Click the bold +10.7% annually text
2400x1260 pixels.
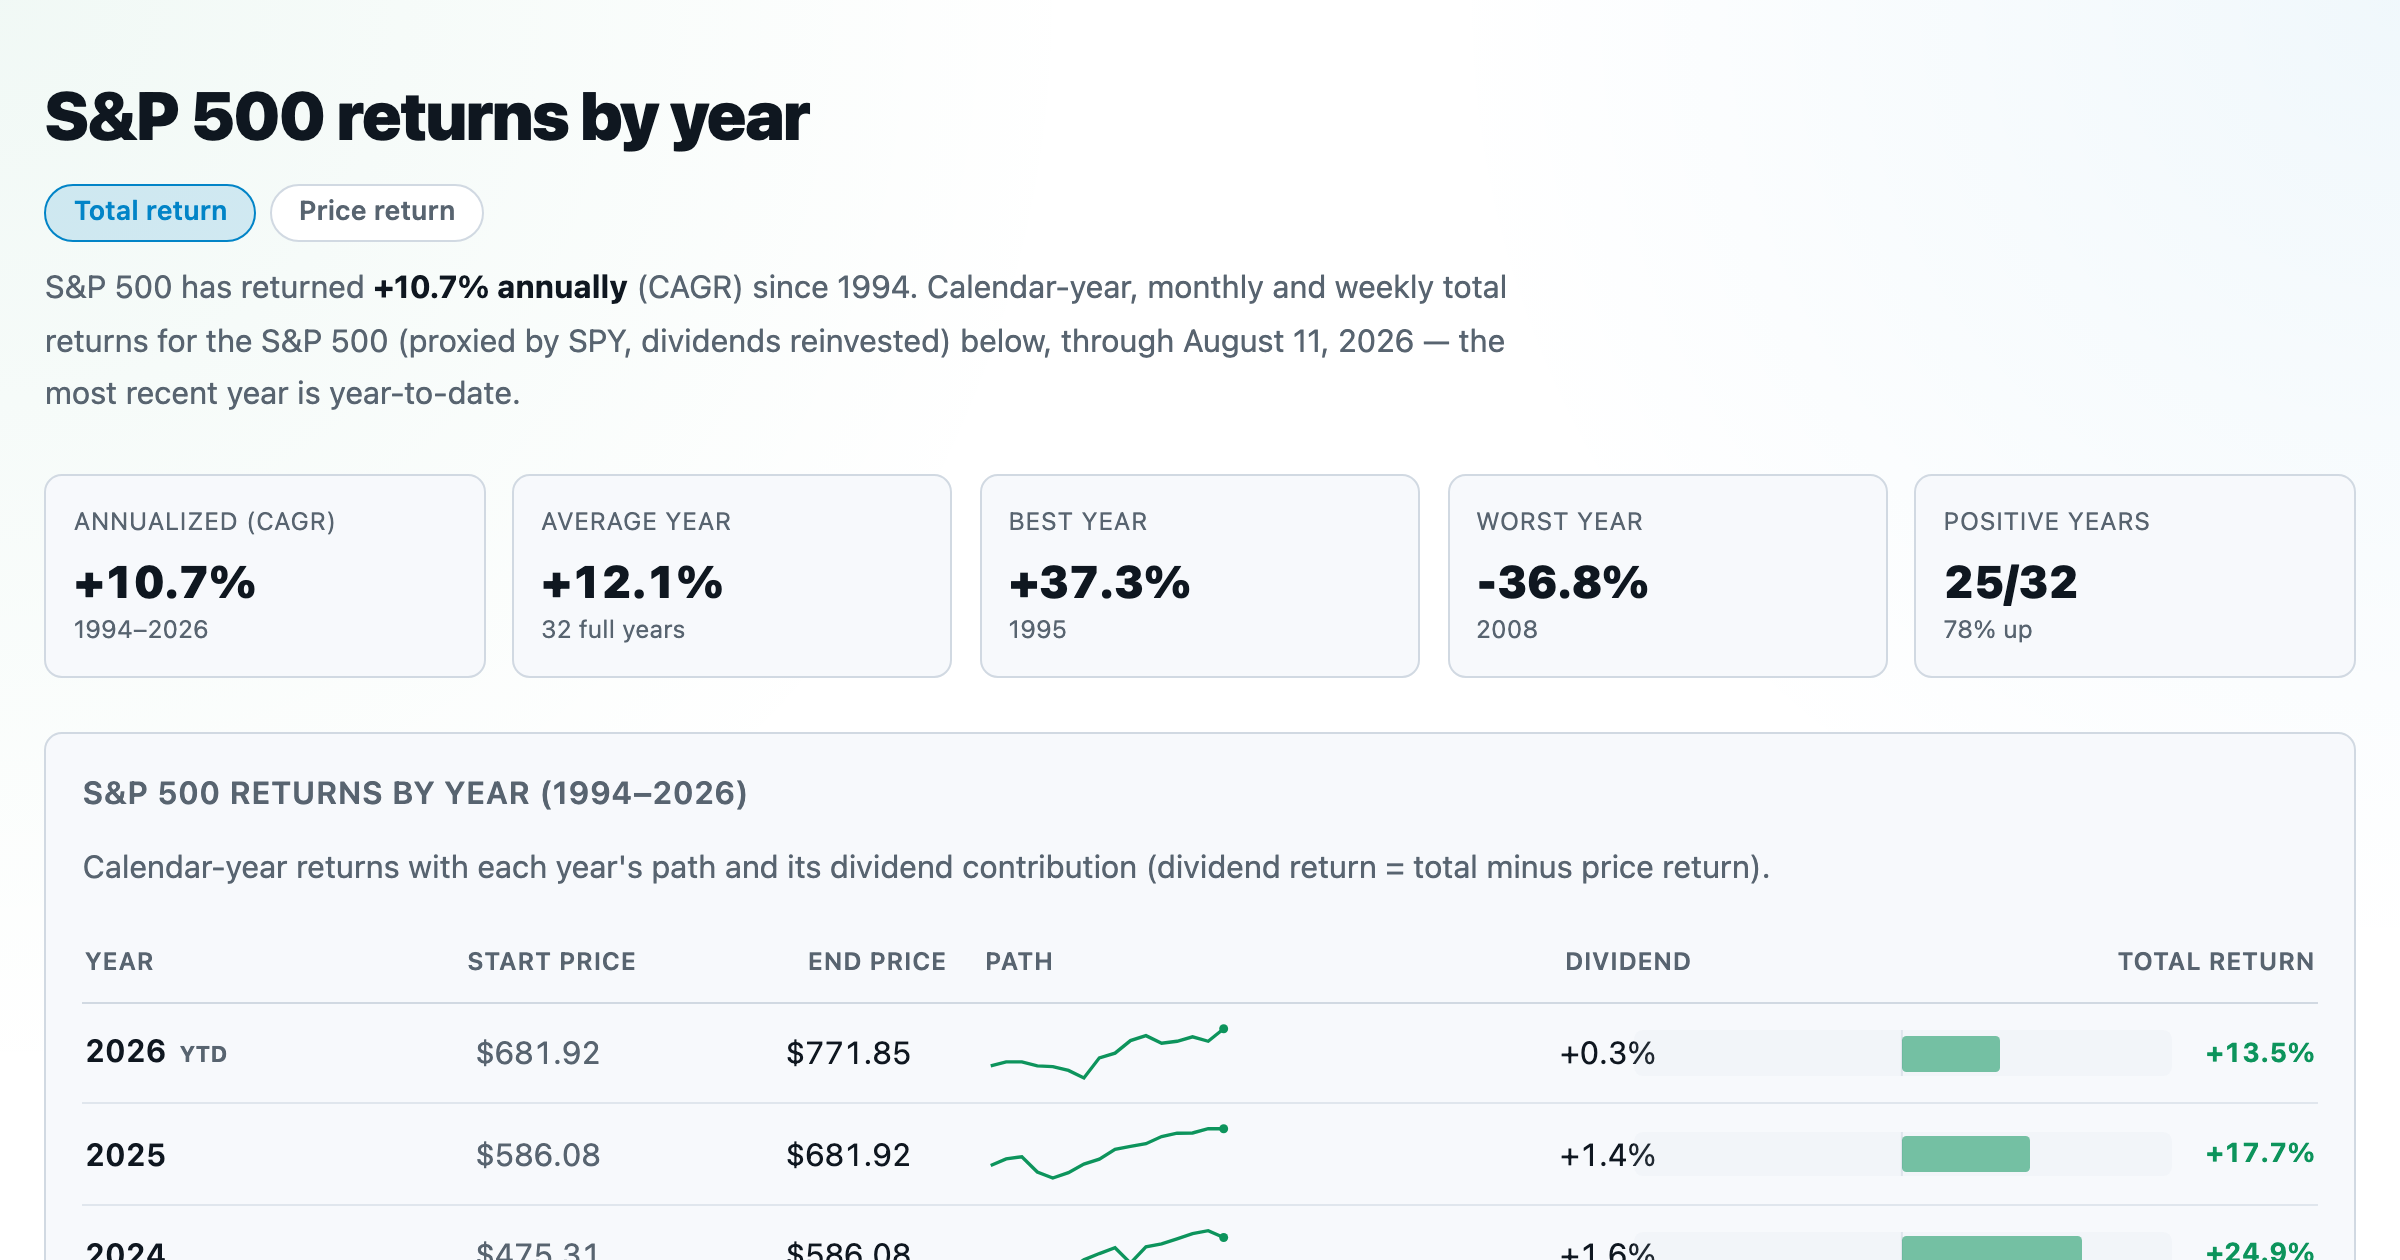coord(500,287)
